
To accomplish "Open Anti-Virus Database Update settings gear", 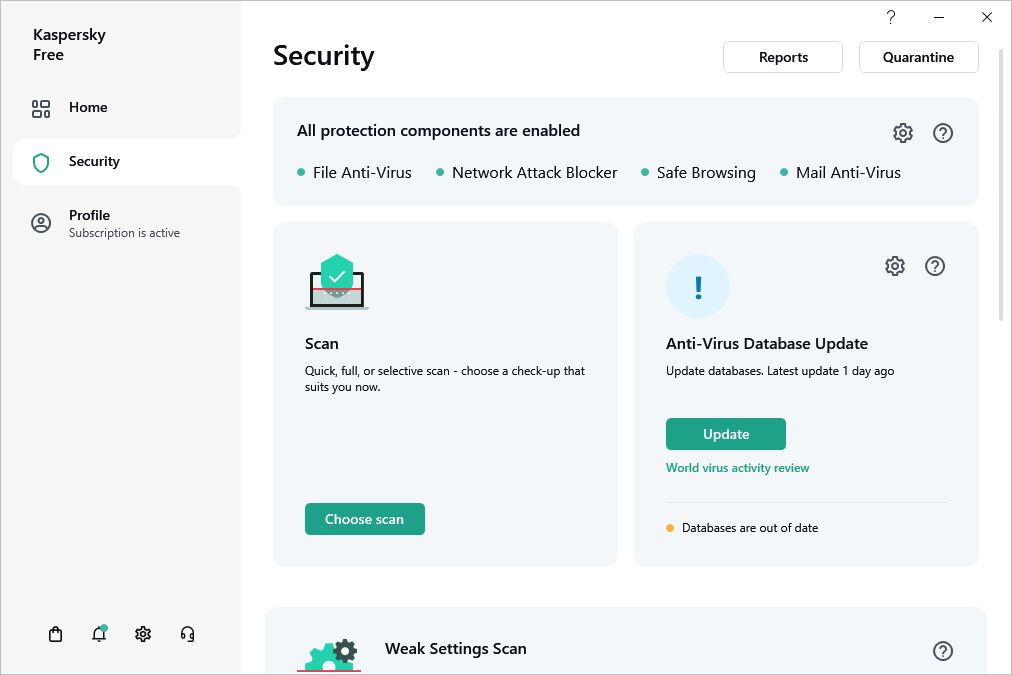I will (895, 266).
